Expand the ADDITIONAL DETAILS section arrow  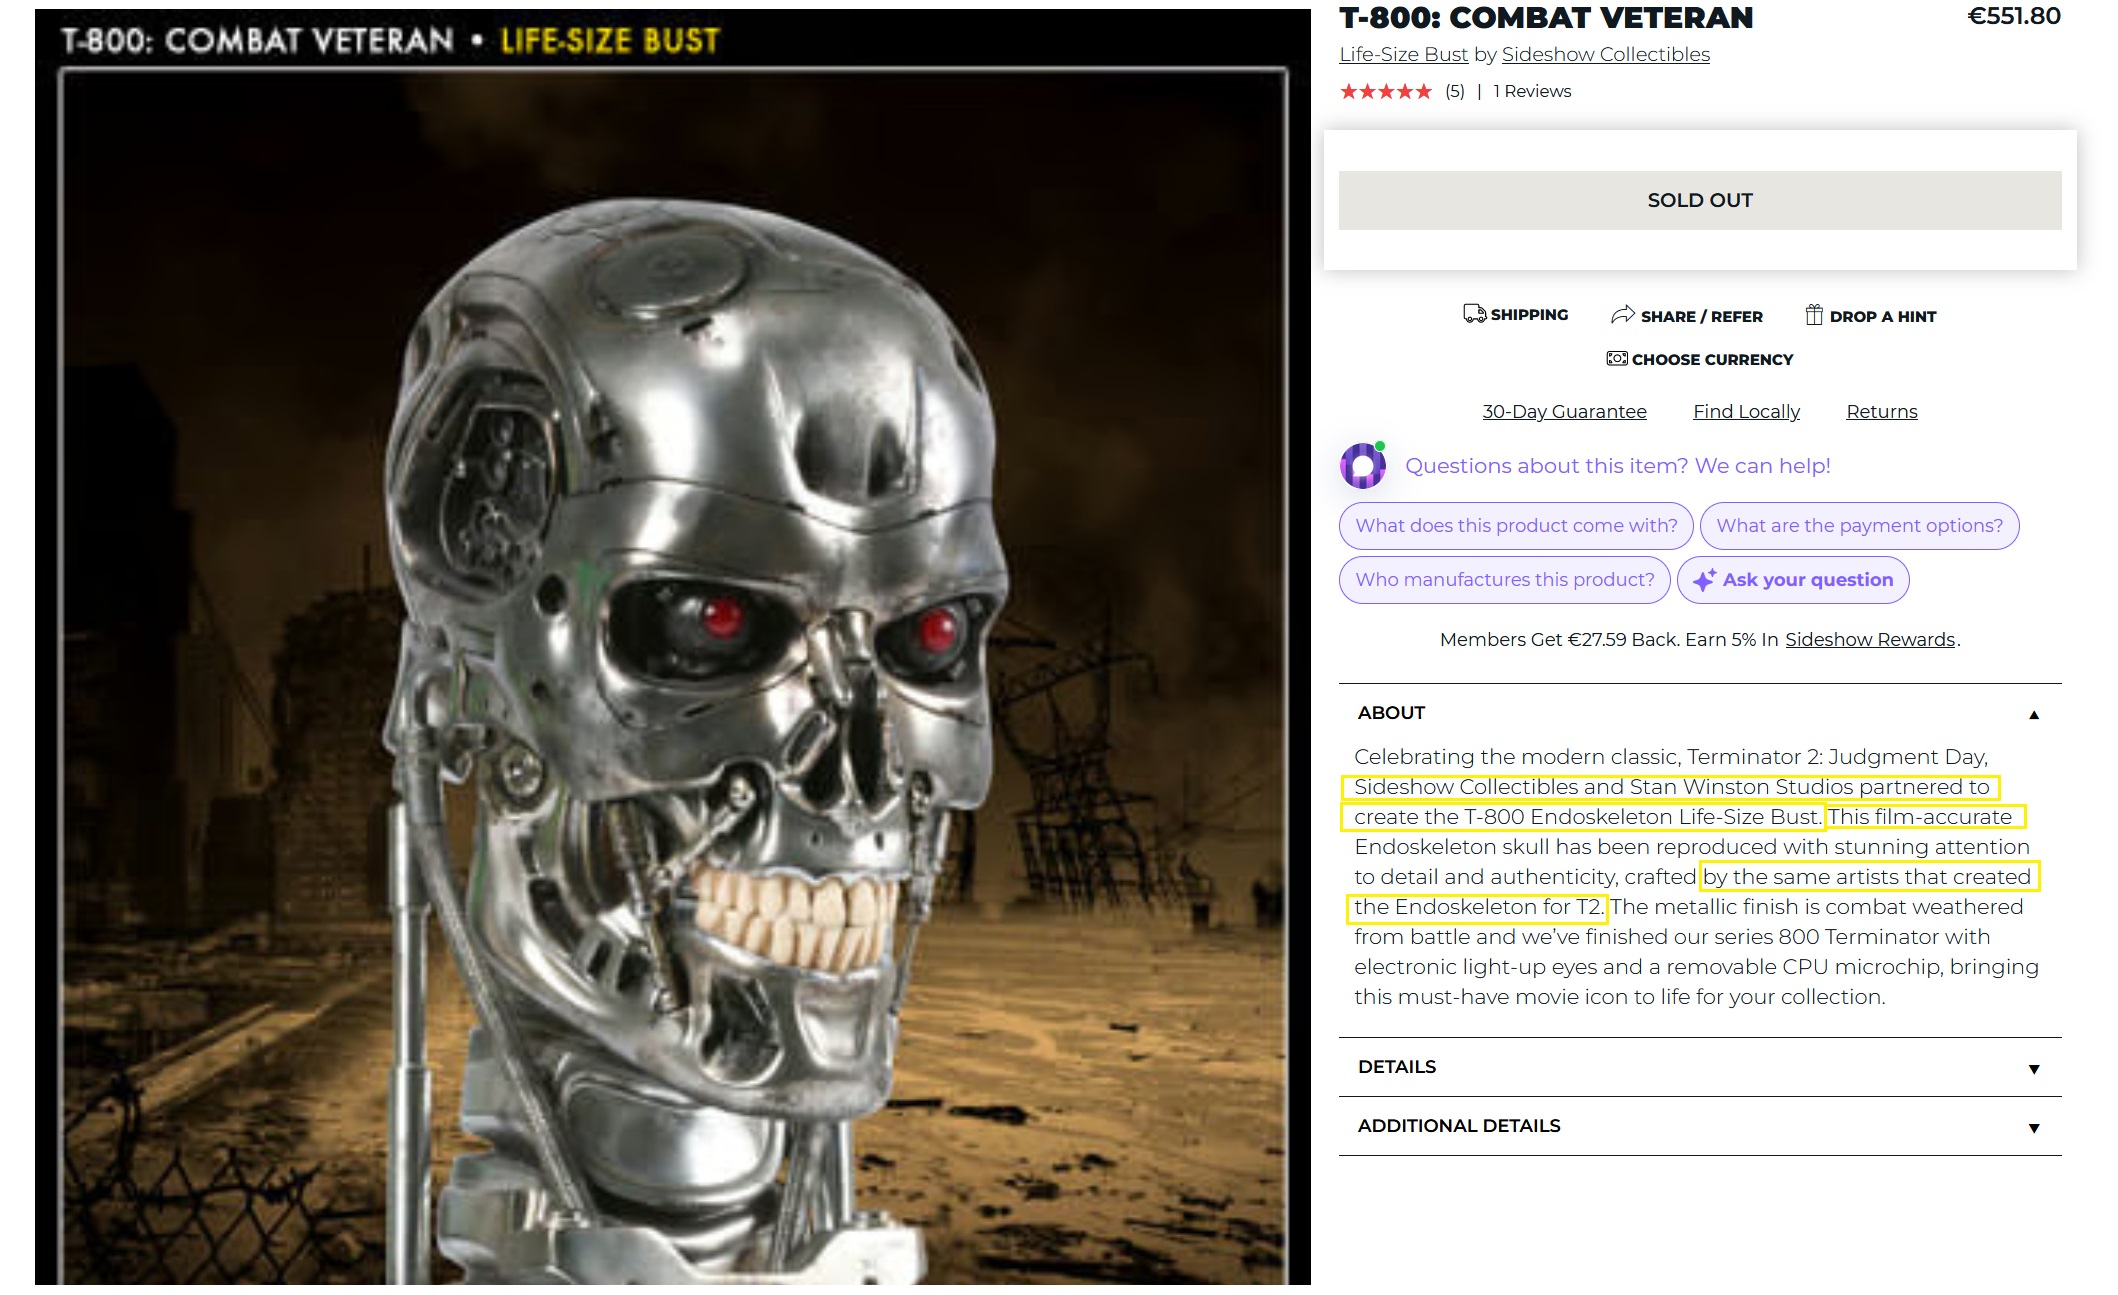pyautogui.click(x=2033, y=1127)
